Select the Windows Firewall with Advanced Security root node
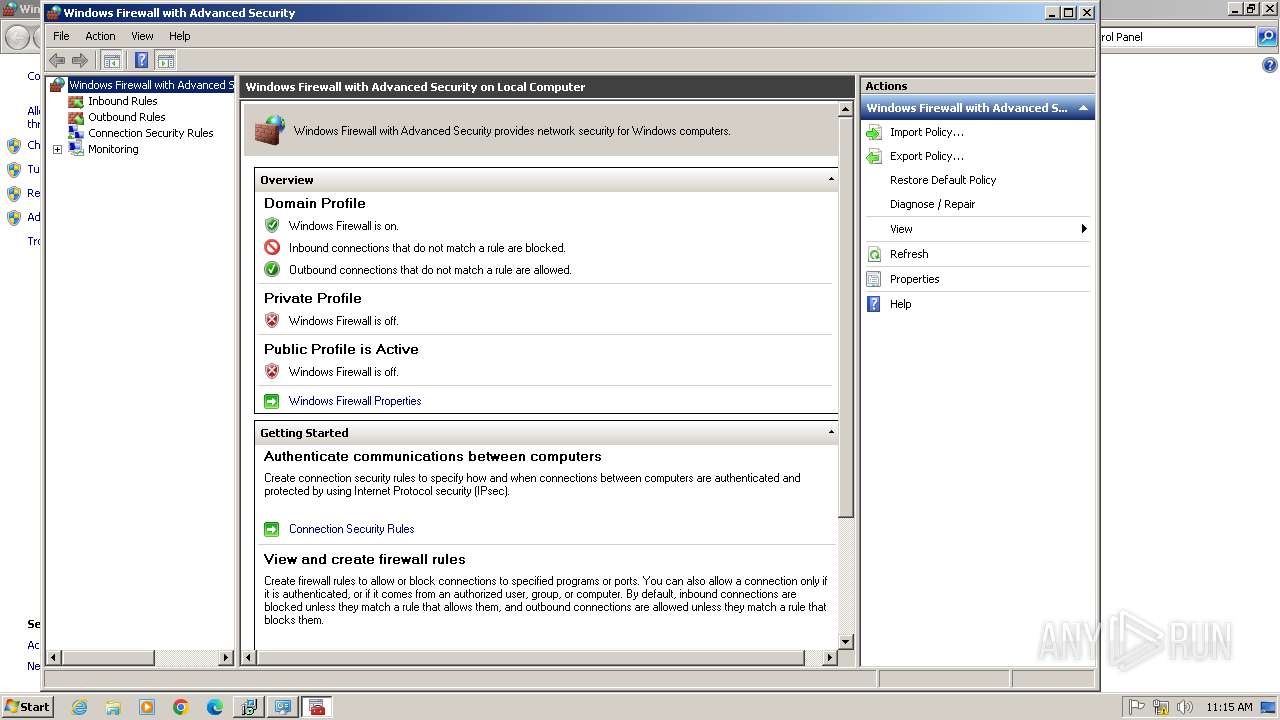Viewport: 1280px width, 720px height. coord(150,85)
